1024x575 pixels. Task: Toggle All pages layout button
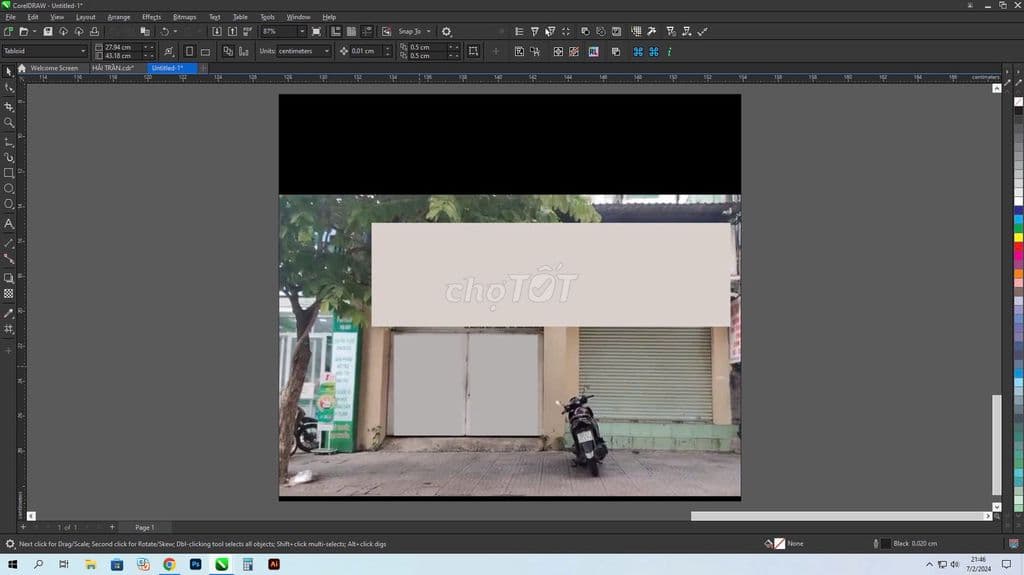pyautogui.click(x=228, y=51)
